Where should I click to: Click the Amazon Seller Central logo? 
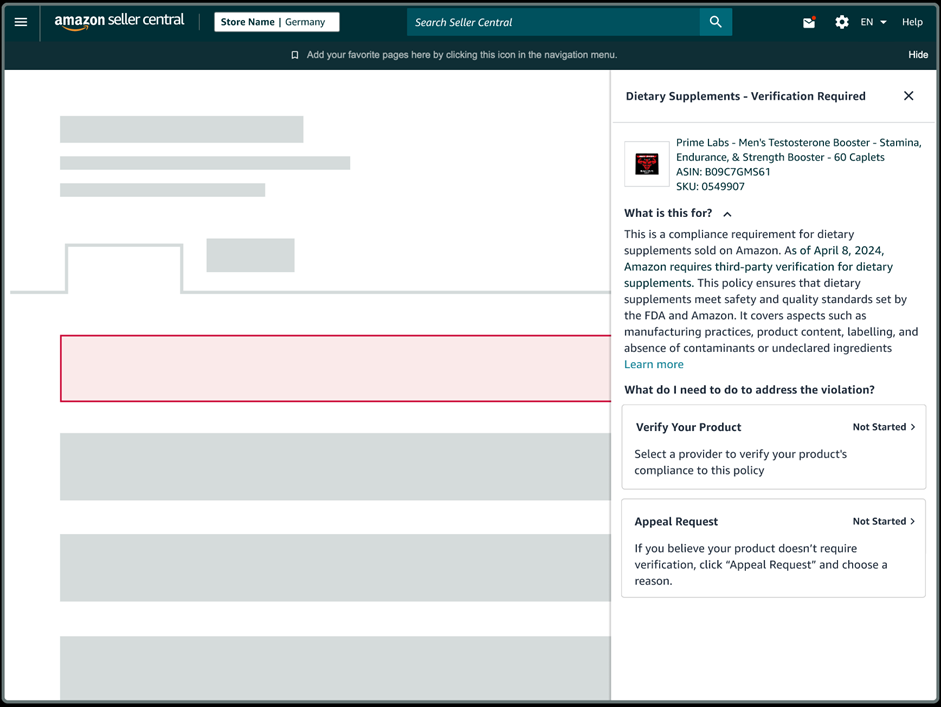pyautogui.click(x=119, y=22)
